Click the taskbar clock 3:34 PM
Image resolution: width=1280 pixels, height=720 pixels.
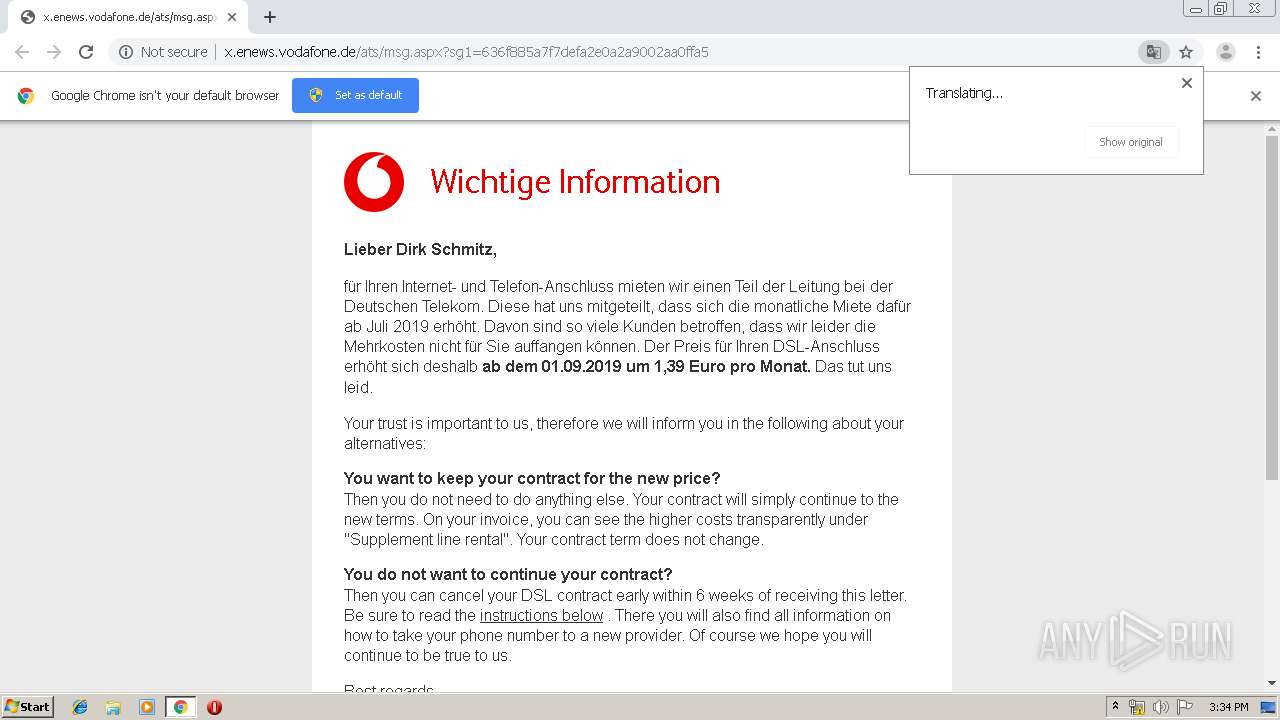(x=1228, y=707)
